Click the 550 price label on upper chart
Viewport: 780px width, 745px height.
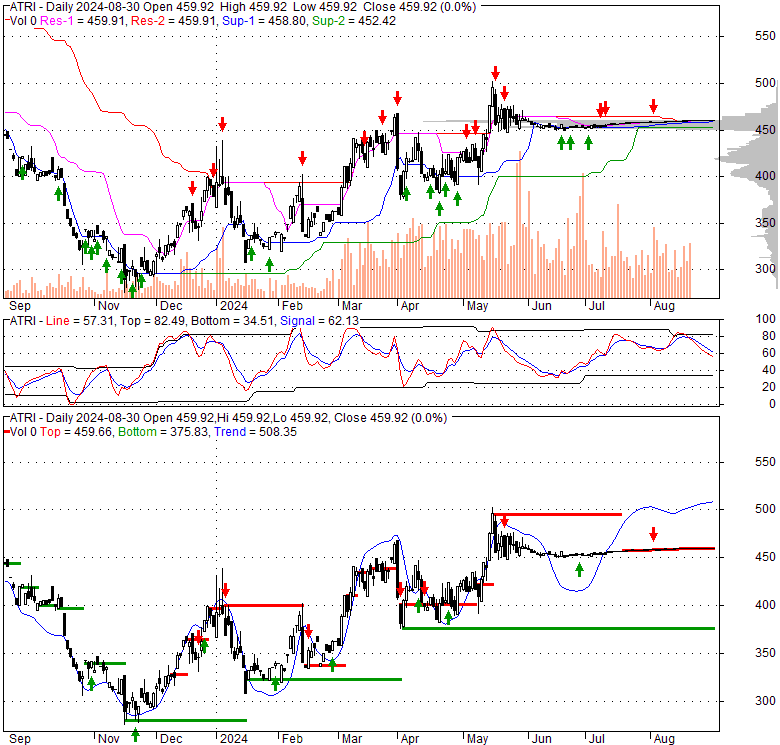765,36
